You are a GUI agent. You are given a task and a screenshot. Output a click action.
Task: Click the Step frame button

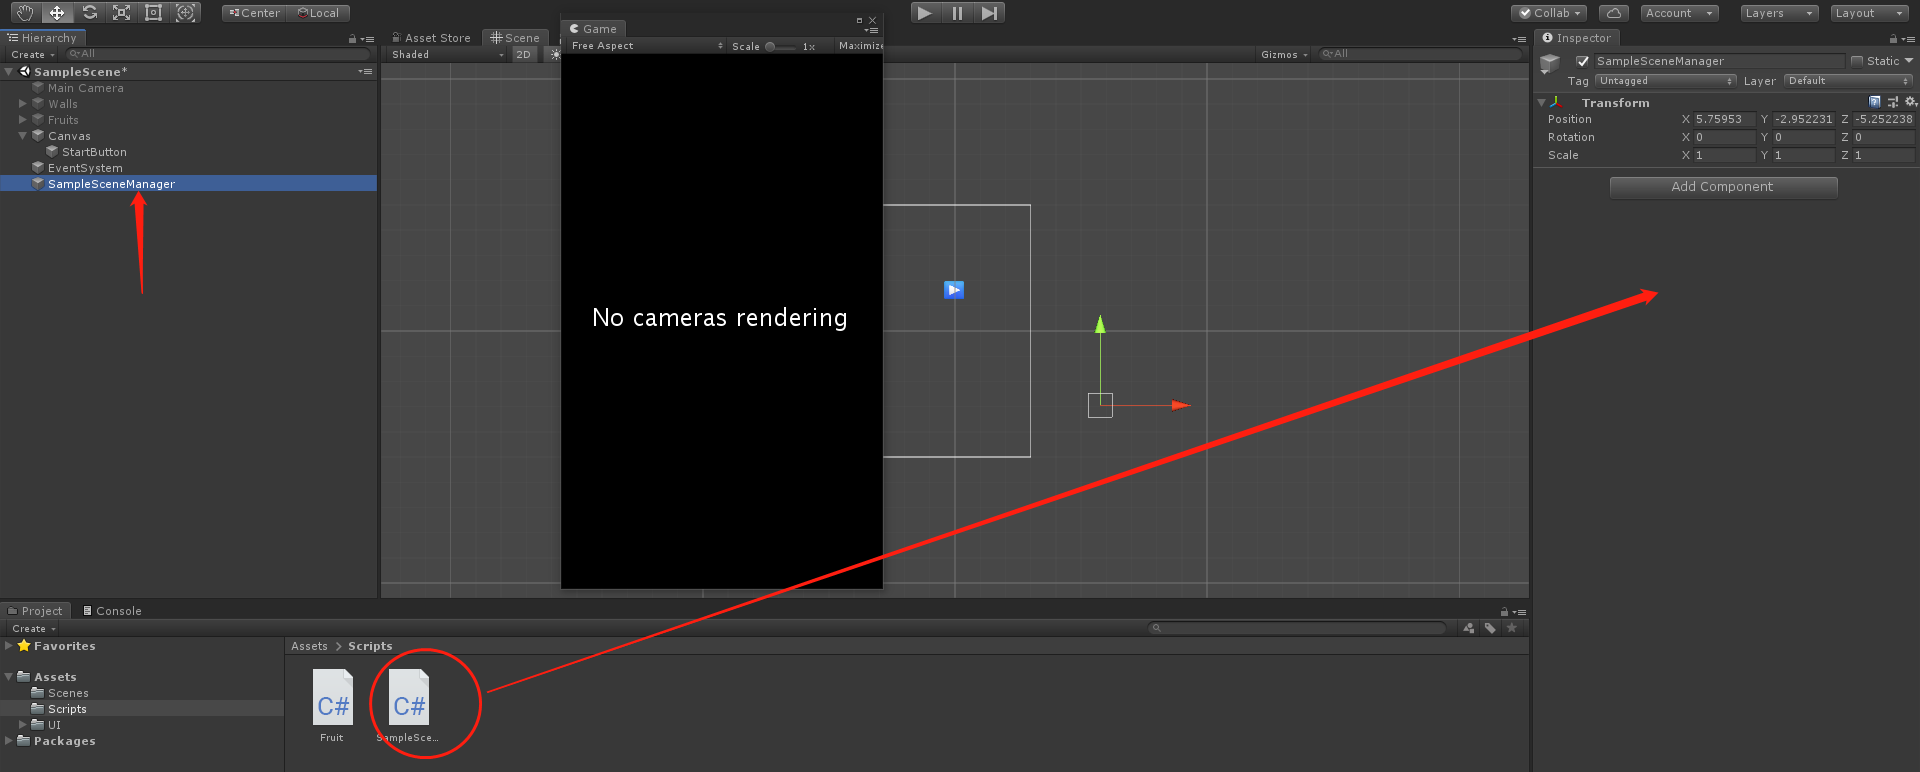point(989,13)
